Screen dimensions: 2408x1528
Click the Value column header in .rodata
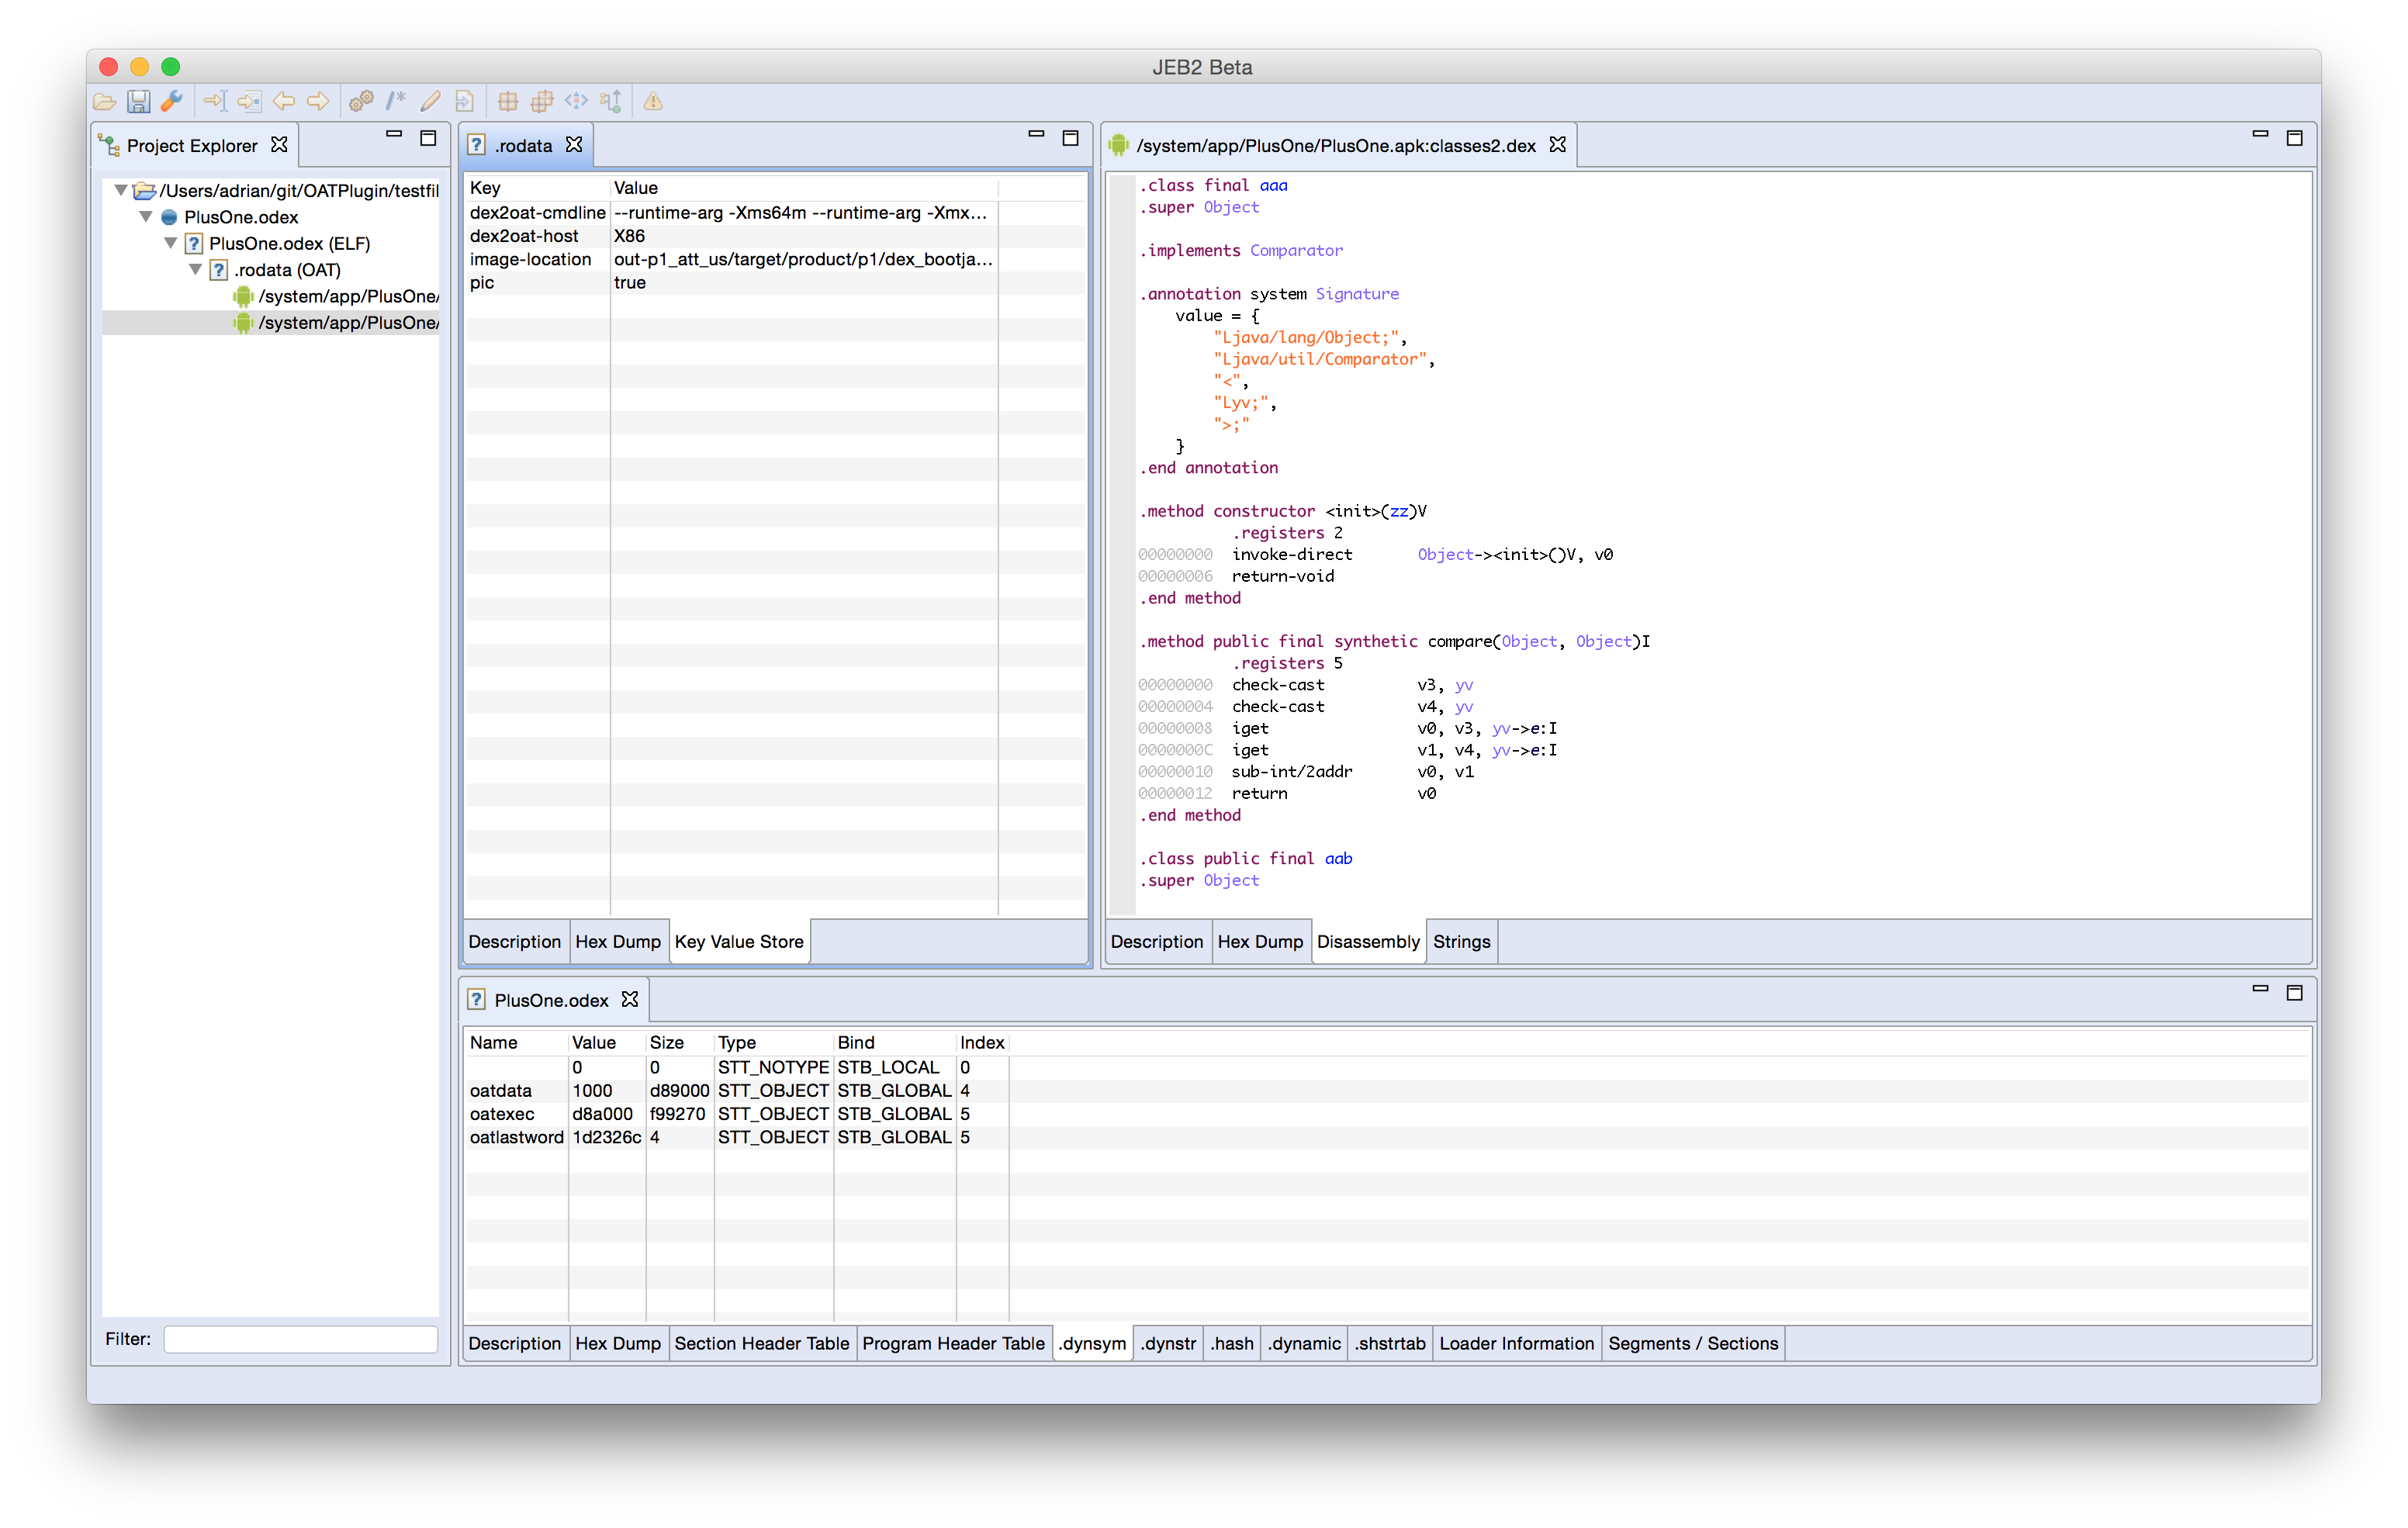804,188
